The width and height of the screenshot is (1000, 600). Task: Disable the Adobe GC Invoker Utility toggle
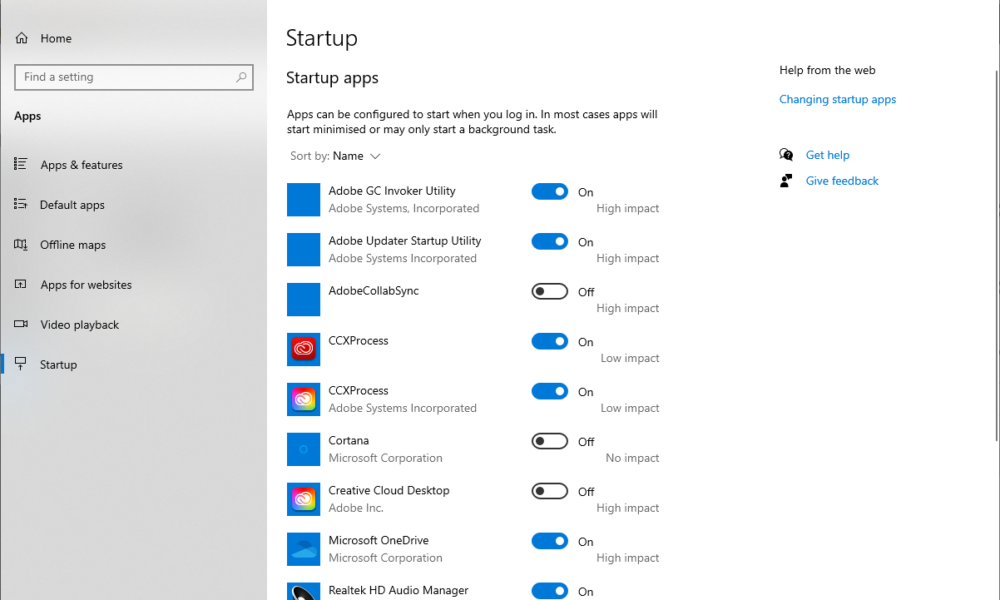[550, 191]
